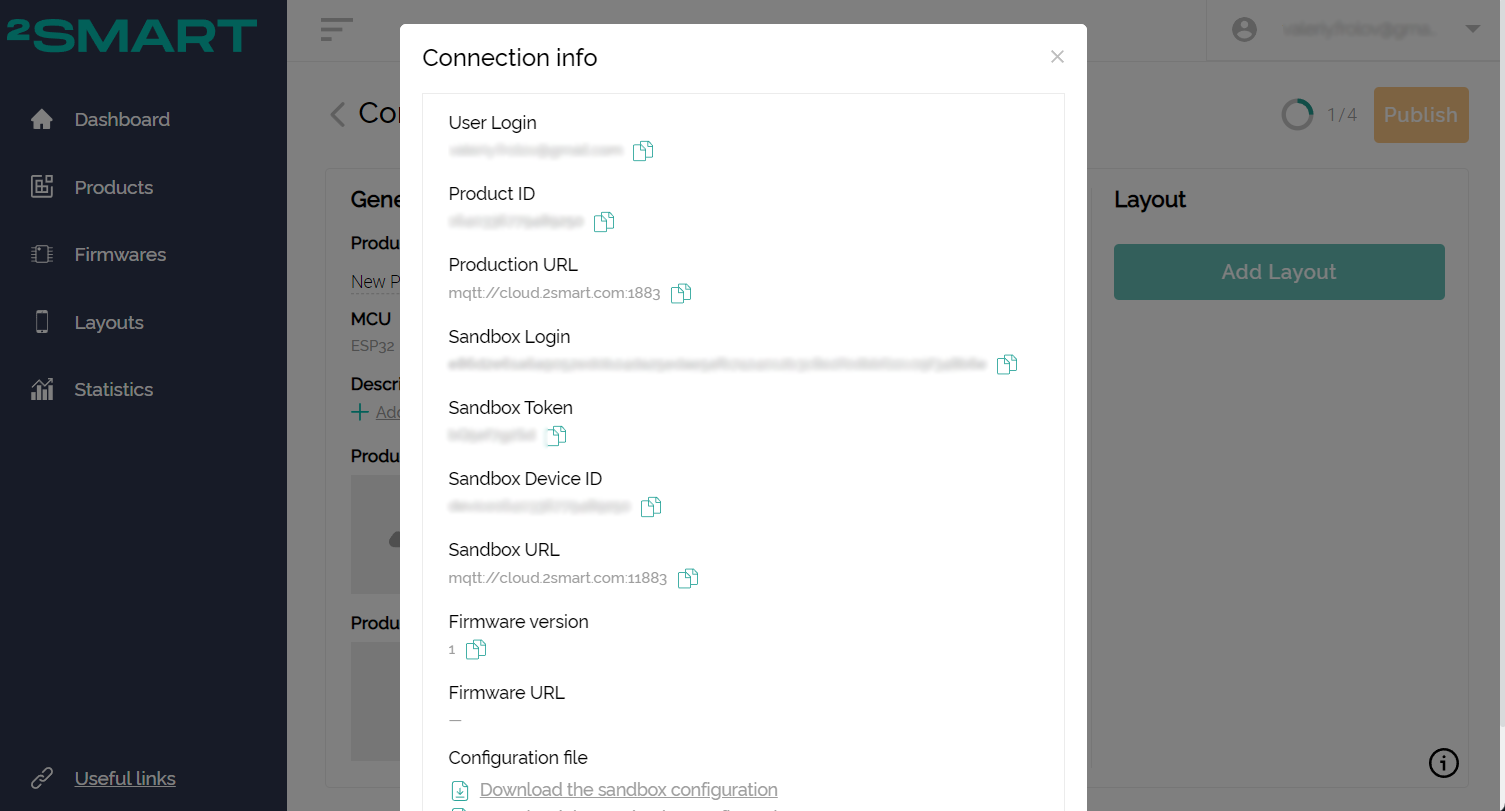Copy the Firmware version value
Screen dimensions: 1505x811
[476, 649]
